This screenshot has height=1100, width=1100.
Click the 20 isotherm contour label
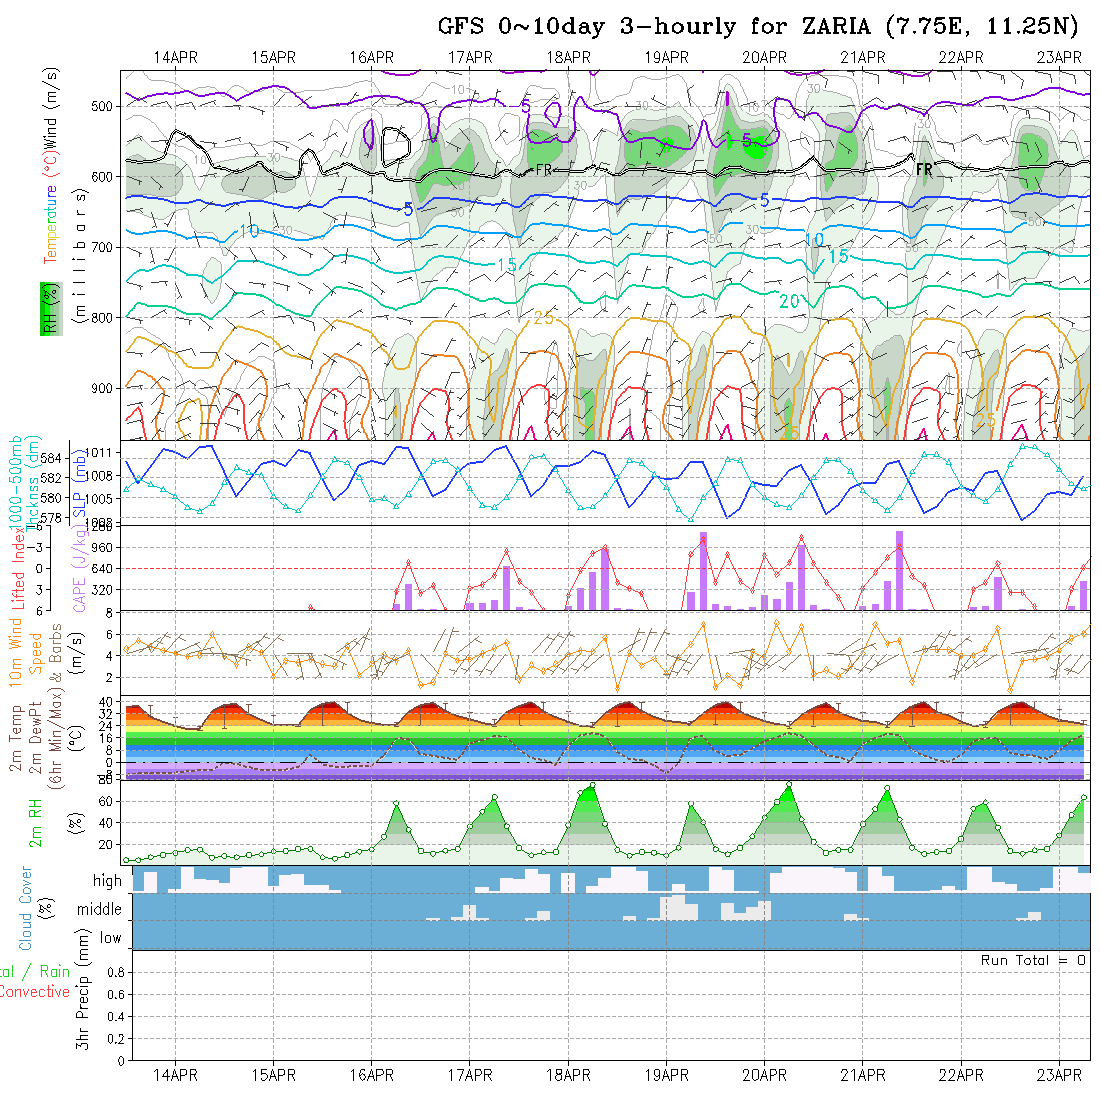pyautogui.click(x=789, y=301)
